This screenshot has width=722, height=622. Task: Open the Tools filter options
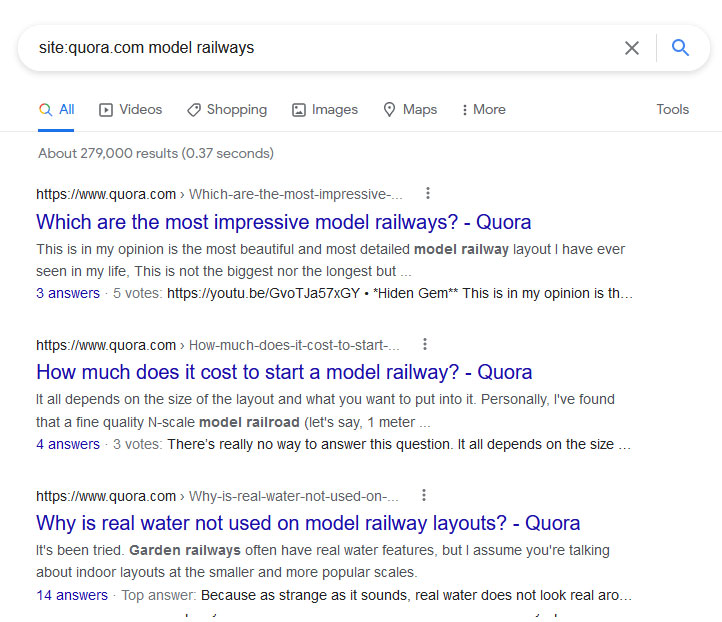pyautogui.click(x=673, y=110)
